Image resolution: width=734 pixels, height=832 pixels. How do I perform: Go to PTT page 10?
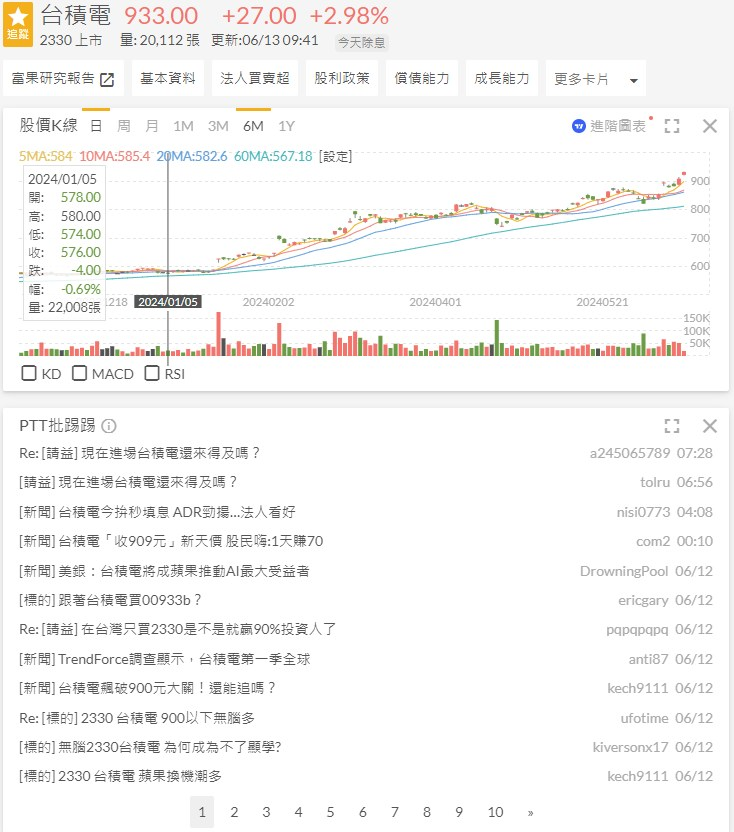coord(495,812)
